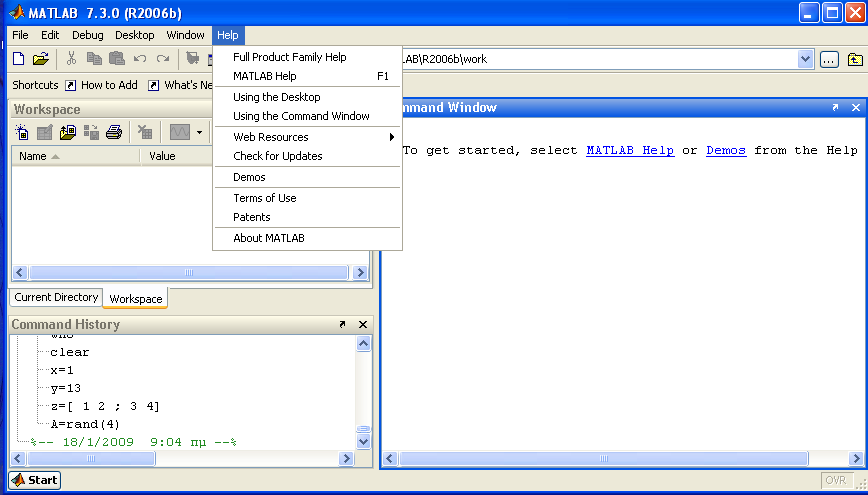Click the Simulink icon in toolbar
The width and height of the screenshot is (868, 495).
[193, 59]
